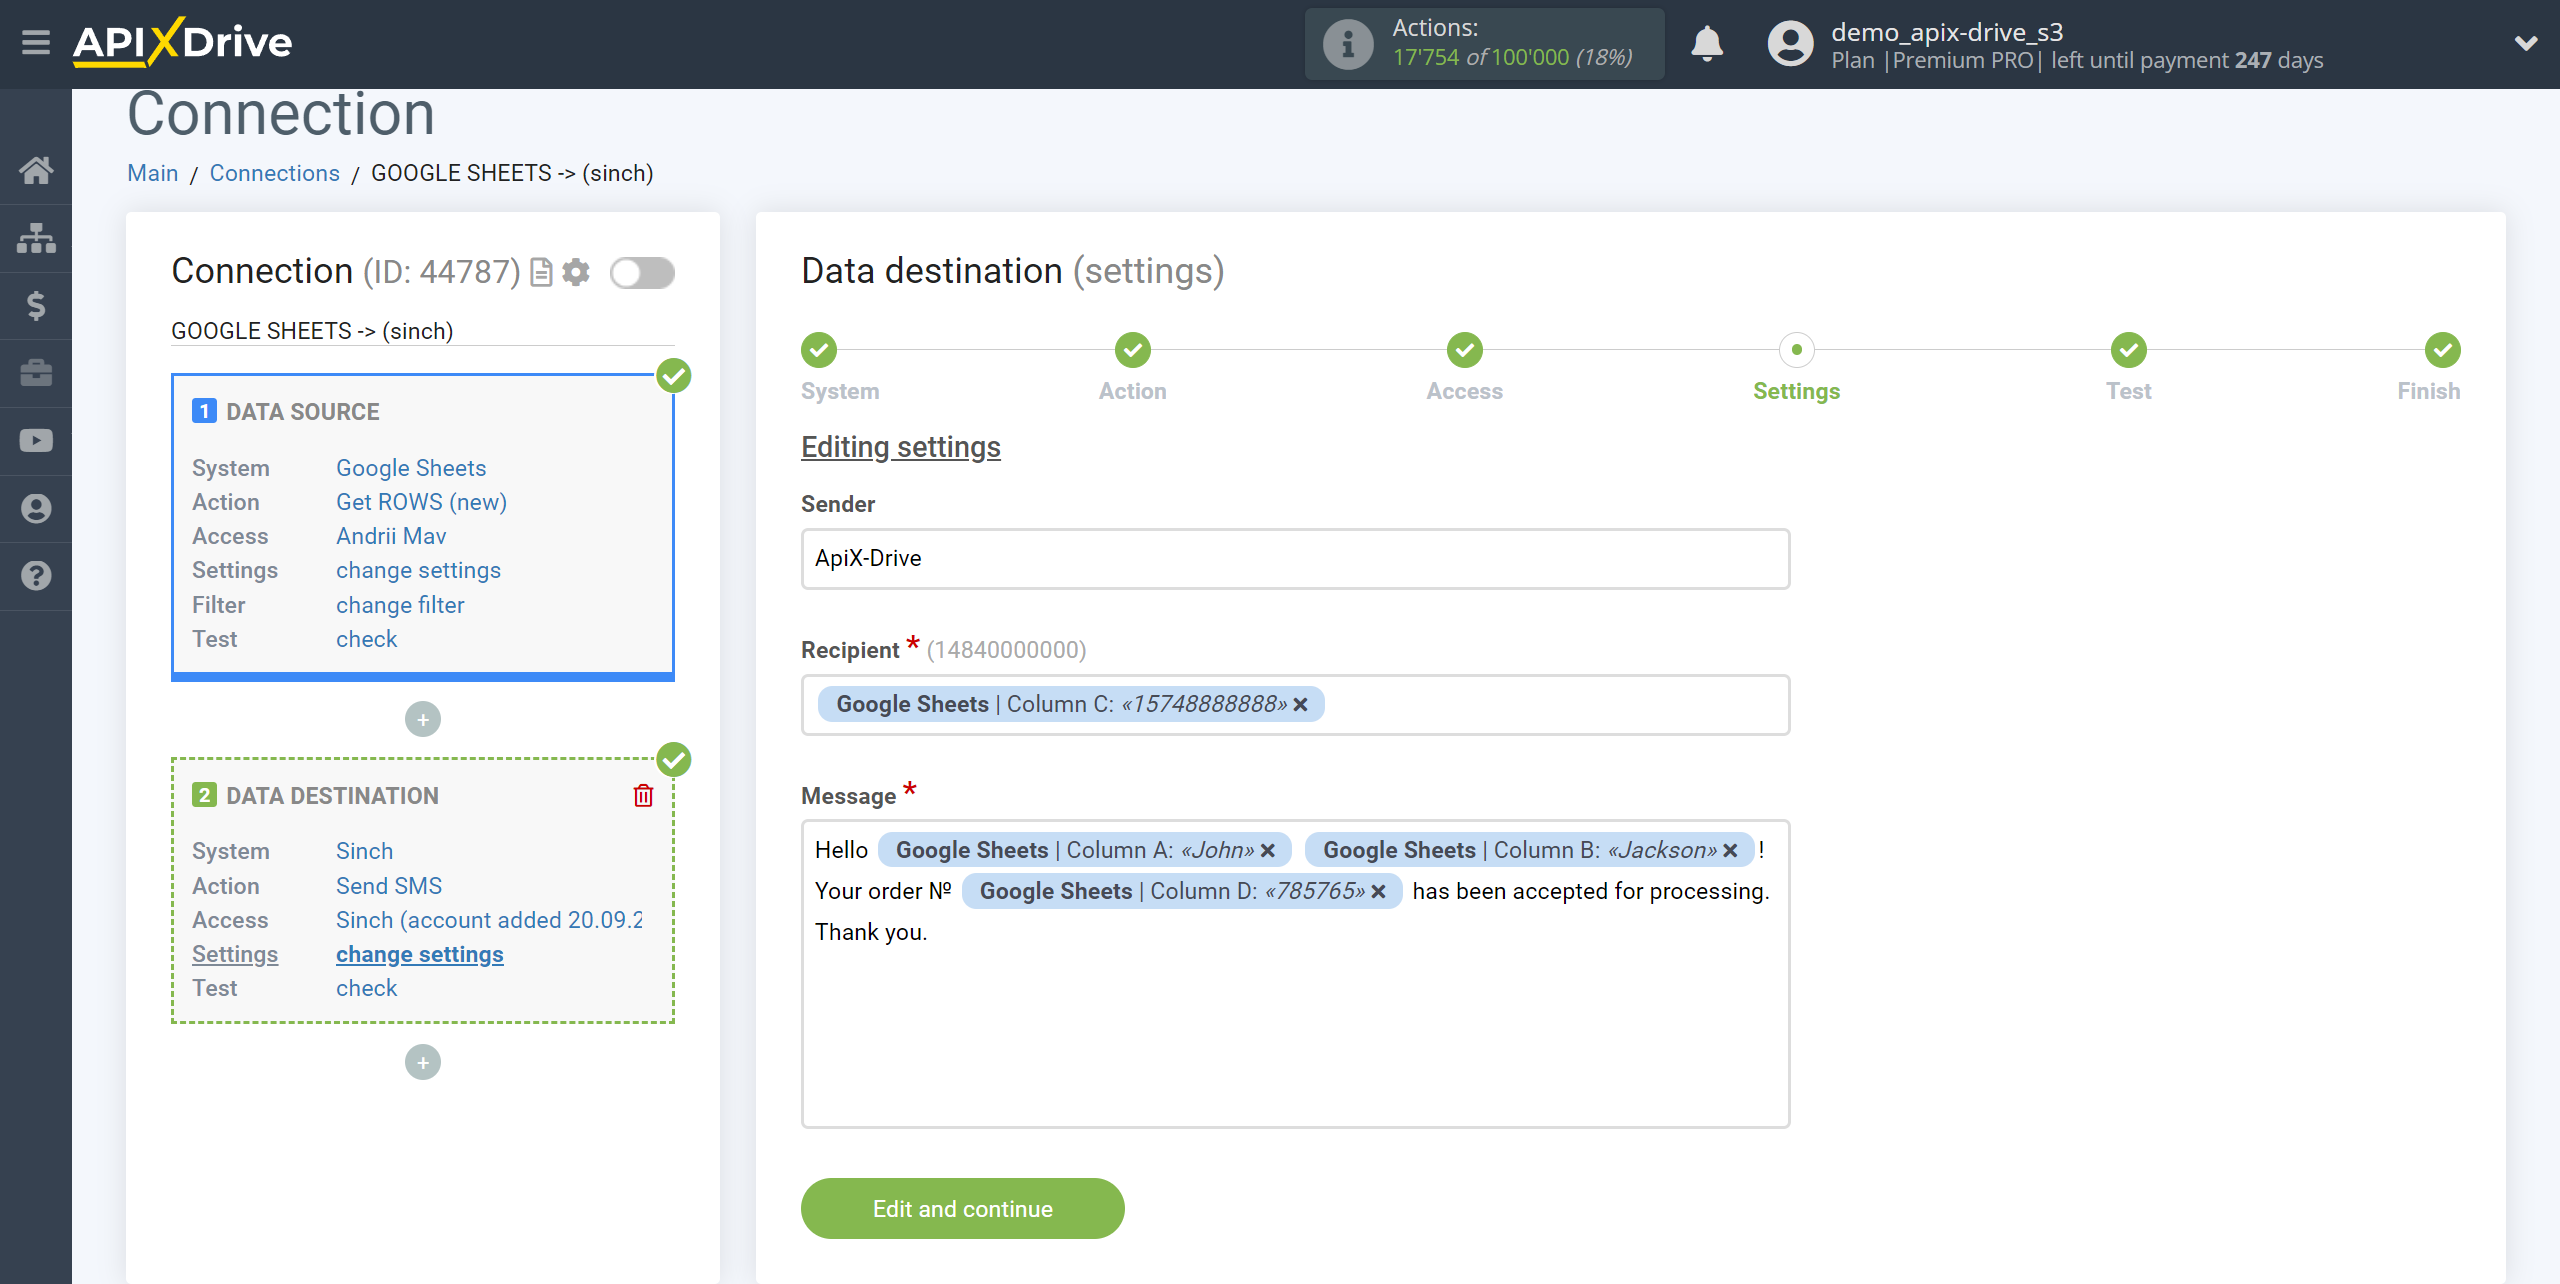The height and width of the screenshot is (1284, 2560).
Task: Delete the Data Destination block
Action: 643,795
